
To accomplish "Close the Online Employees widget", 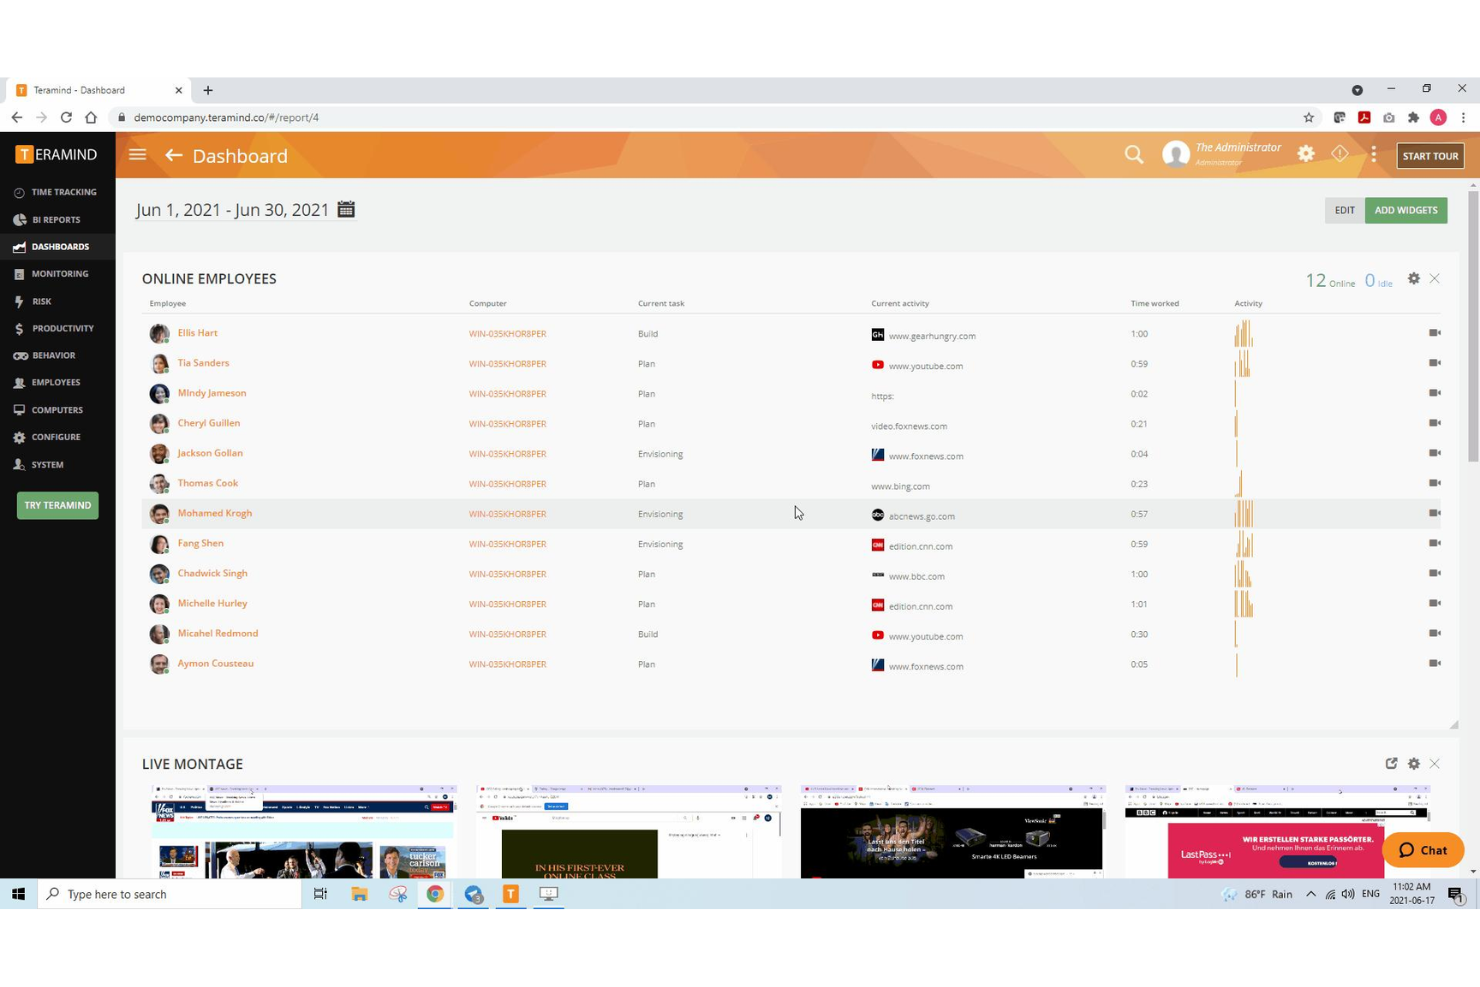I will click(1435, 278).
